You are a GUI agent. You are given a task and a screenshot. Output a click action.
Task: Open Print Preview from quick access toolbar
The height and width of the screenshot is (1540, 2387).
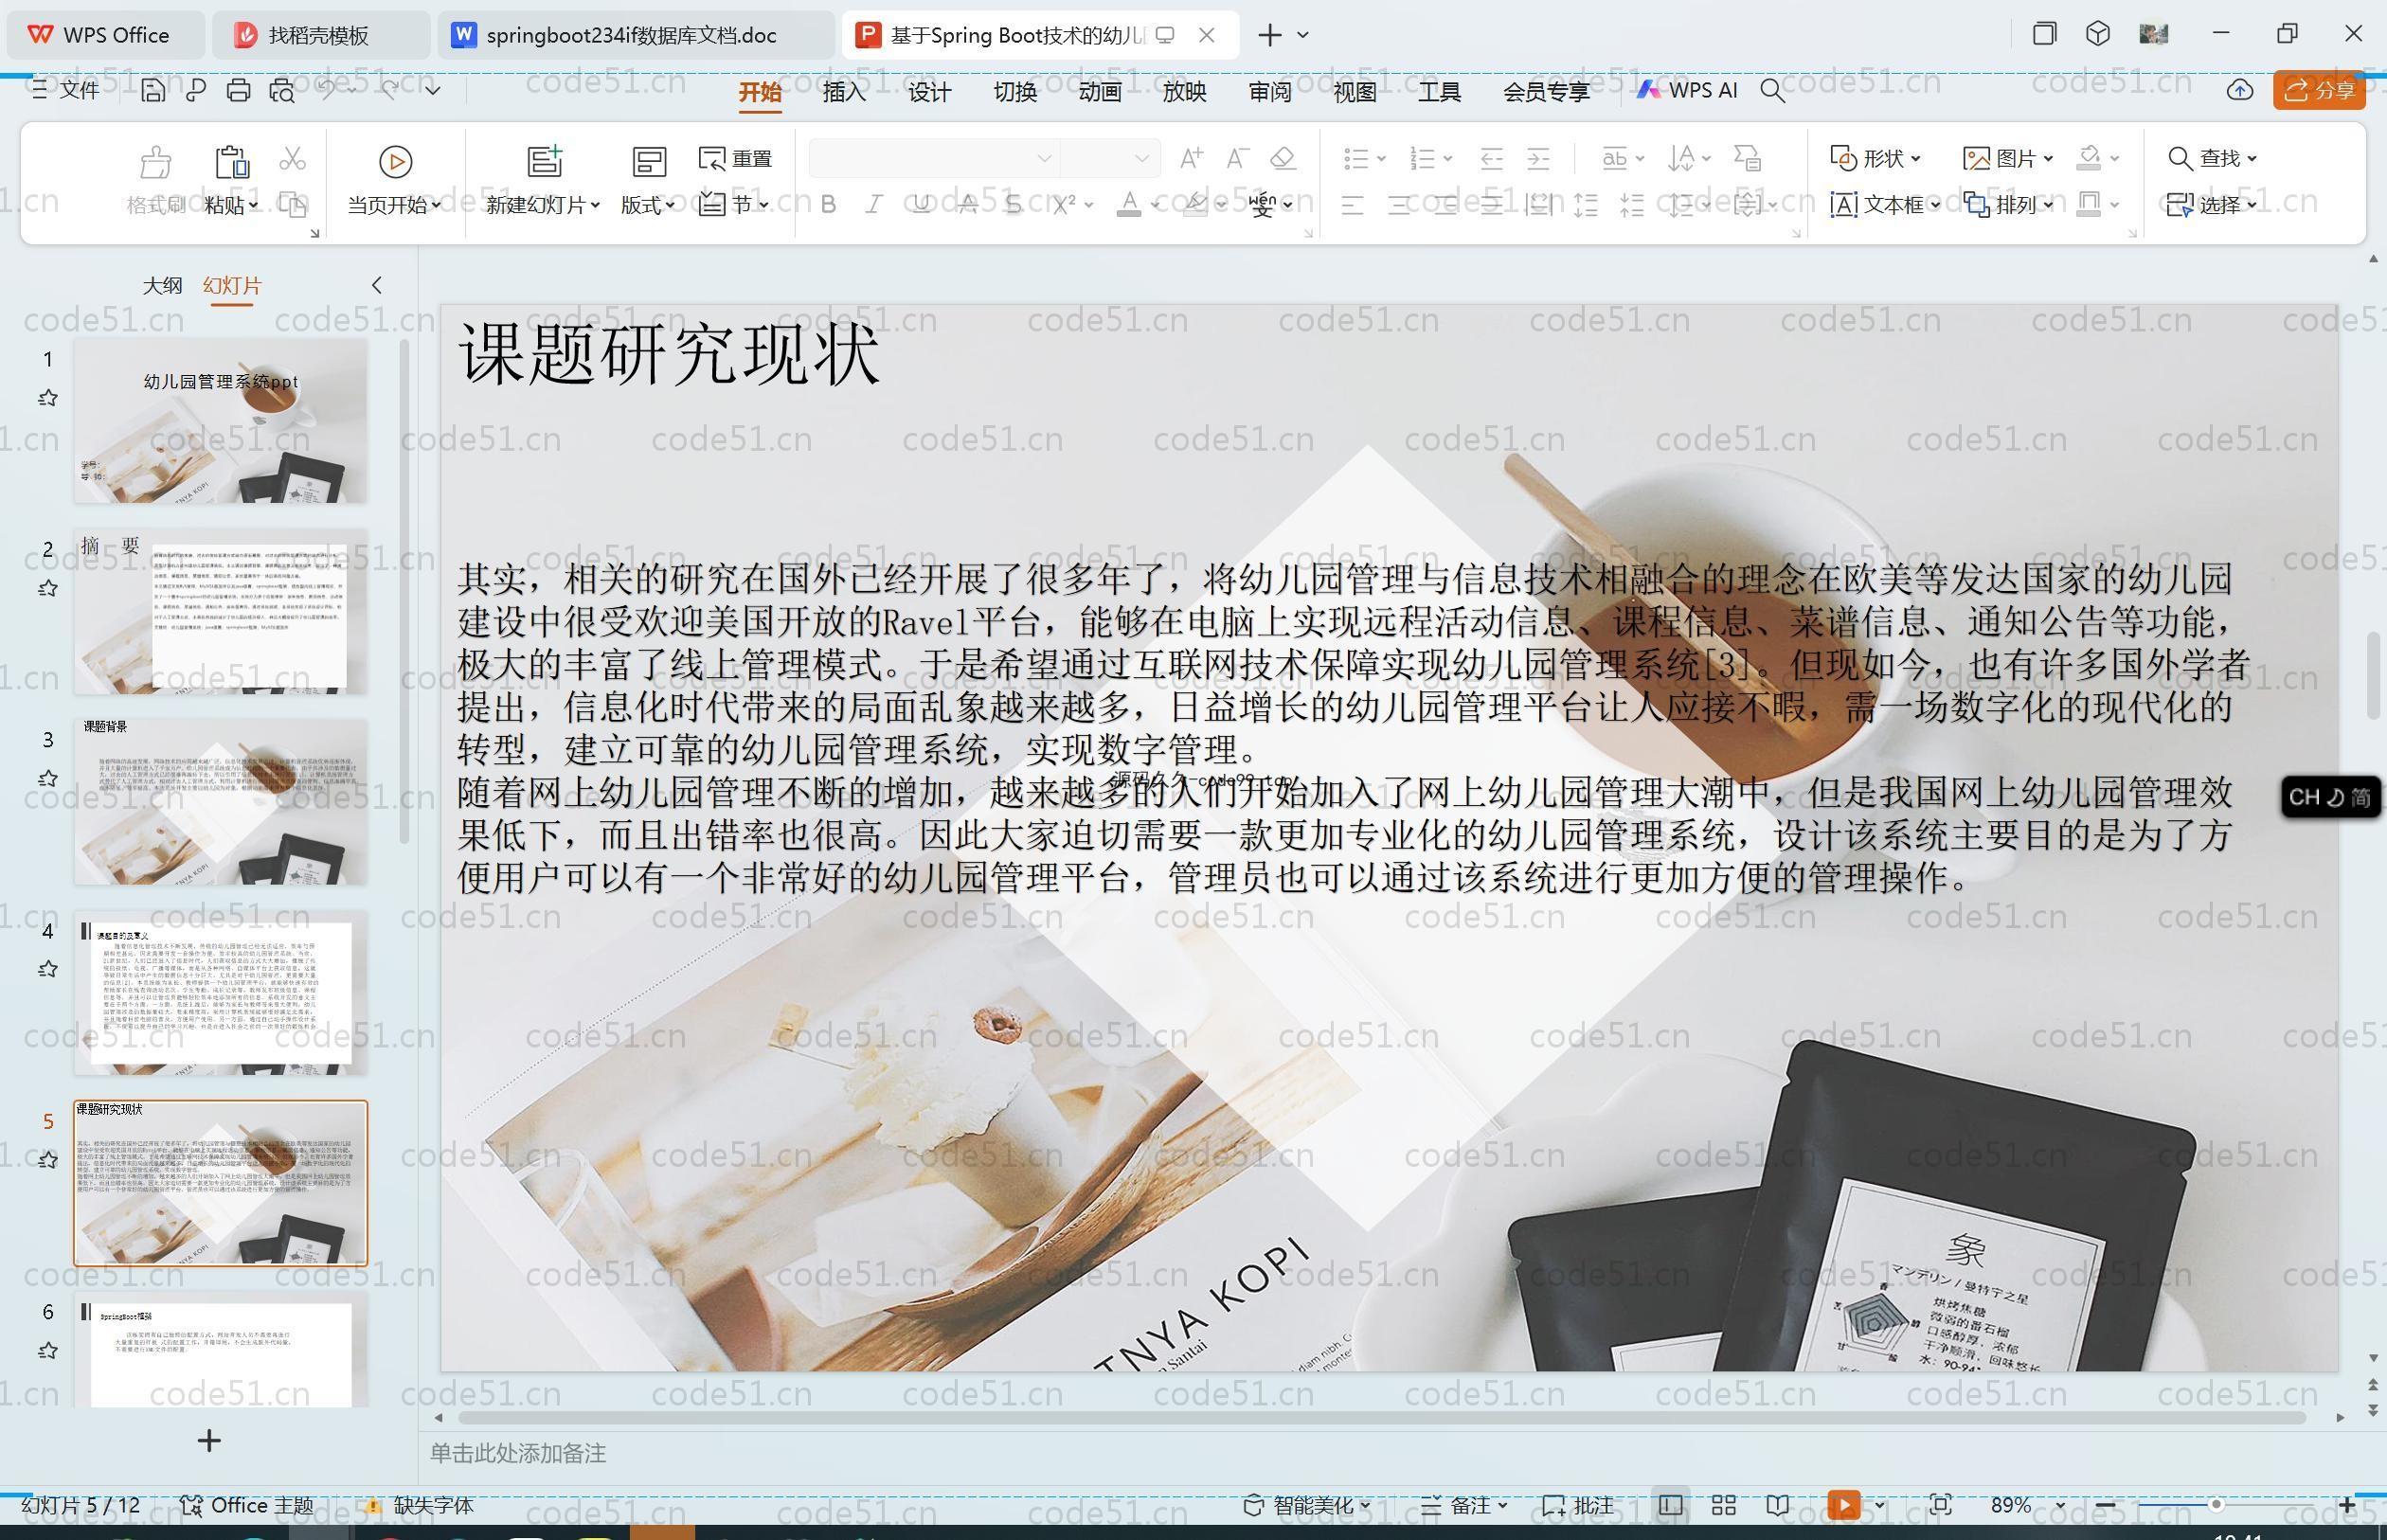pyautogui.click(x=282, y=91)
